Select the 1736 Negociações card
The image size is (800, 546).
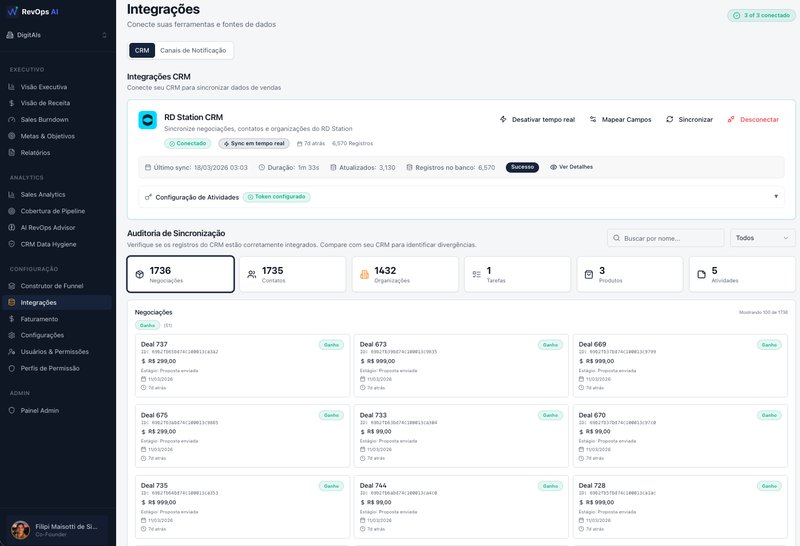(181, 274)
